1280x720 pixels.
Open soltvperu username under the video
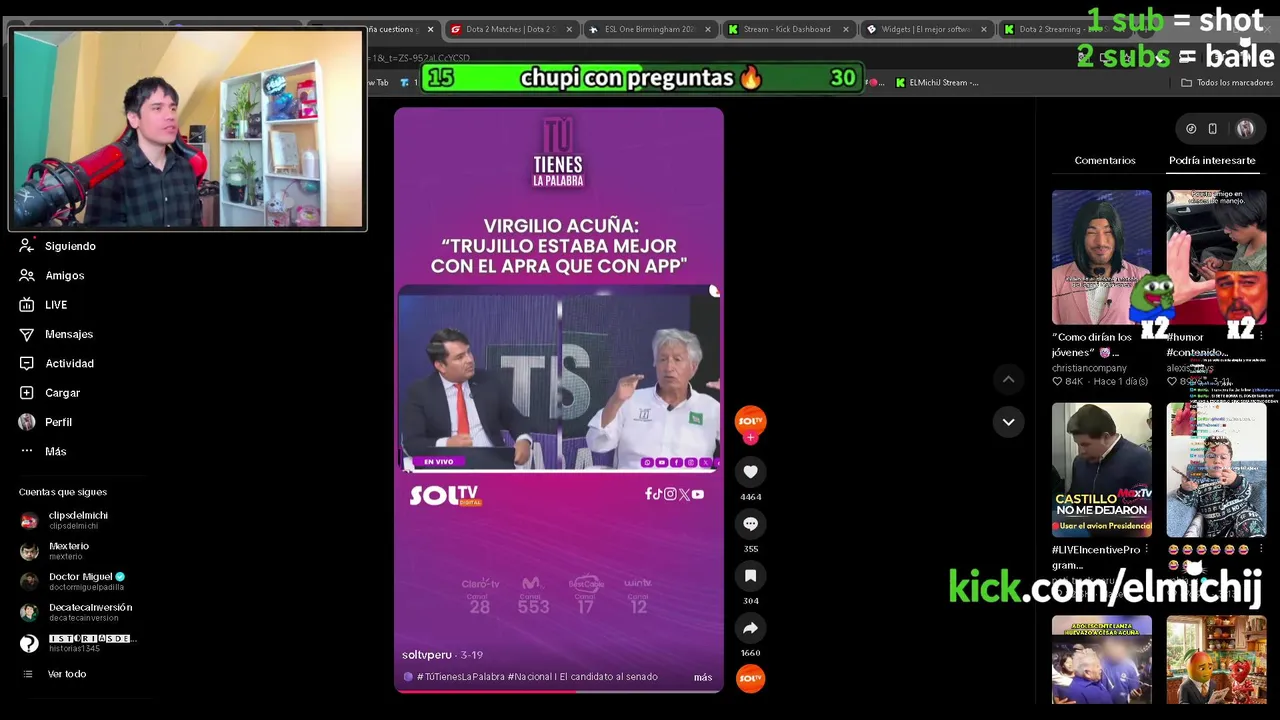pyautogui.click(x=427, y=655)
